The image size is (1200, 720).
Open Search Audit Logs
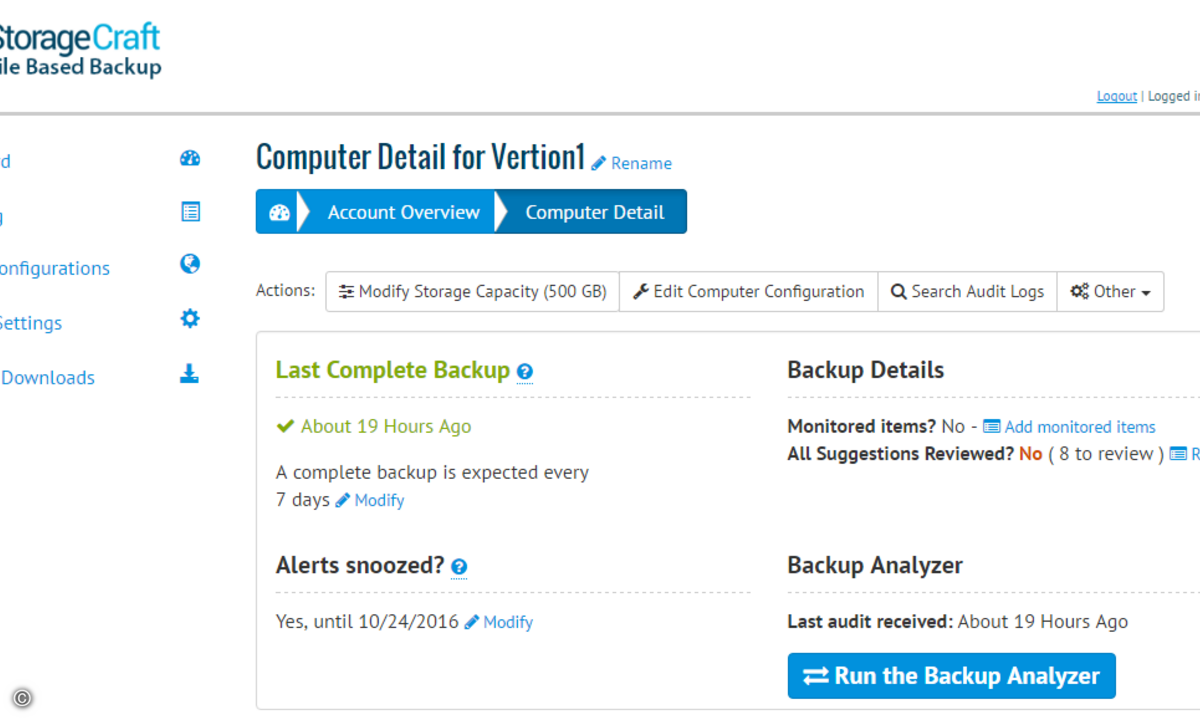click(x=968, y=292)
